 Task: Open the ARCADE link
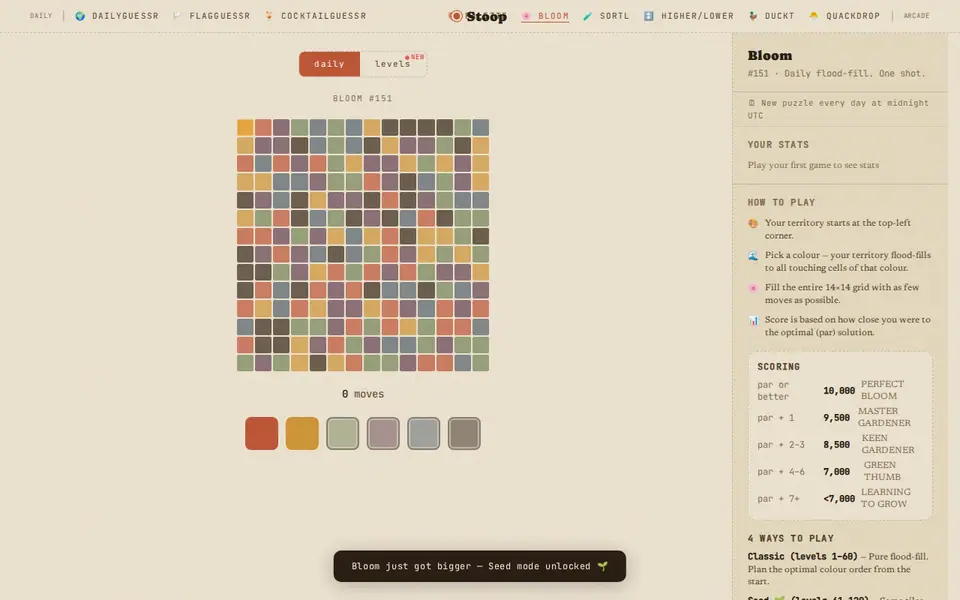point(917,16)
